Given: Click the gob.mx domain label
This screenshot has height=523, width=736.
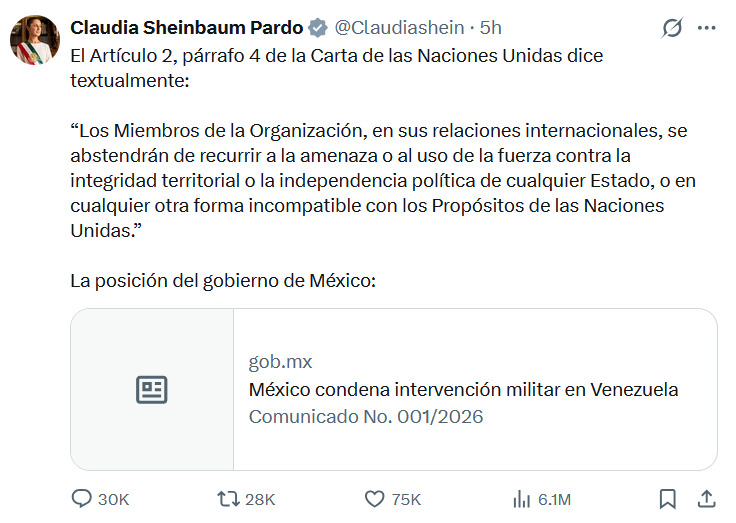Looking at the screenshot, I should [280, 362].
